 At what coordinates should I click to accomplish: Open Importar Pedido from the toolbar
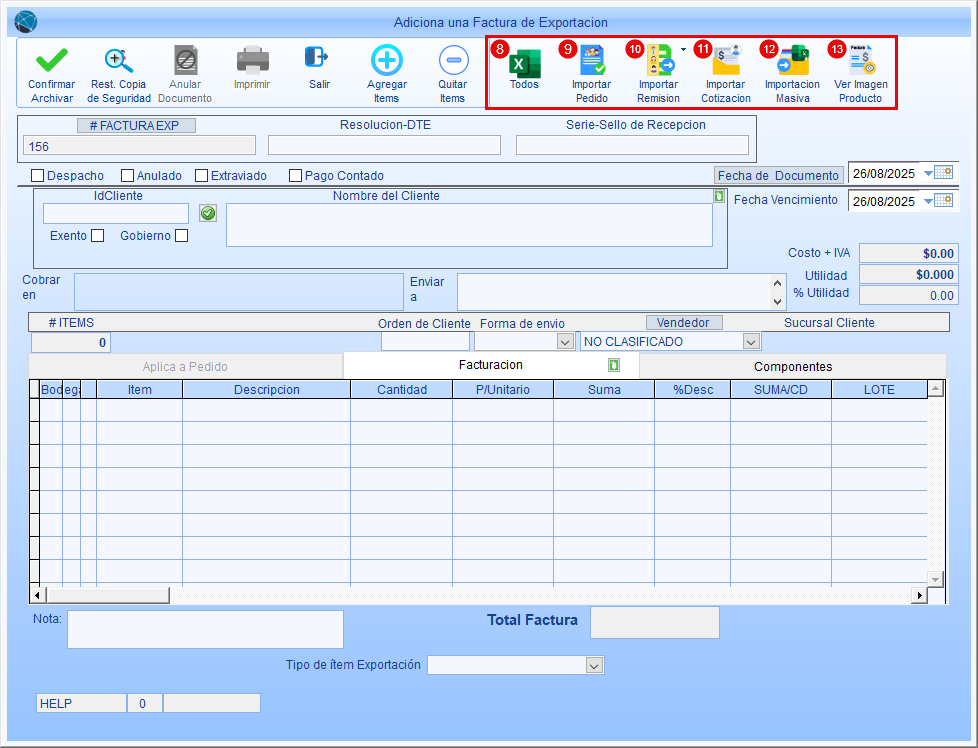coord(592,62)
